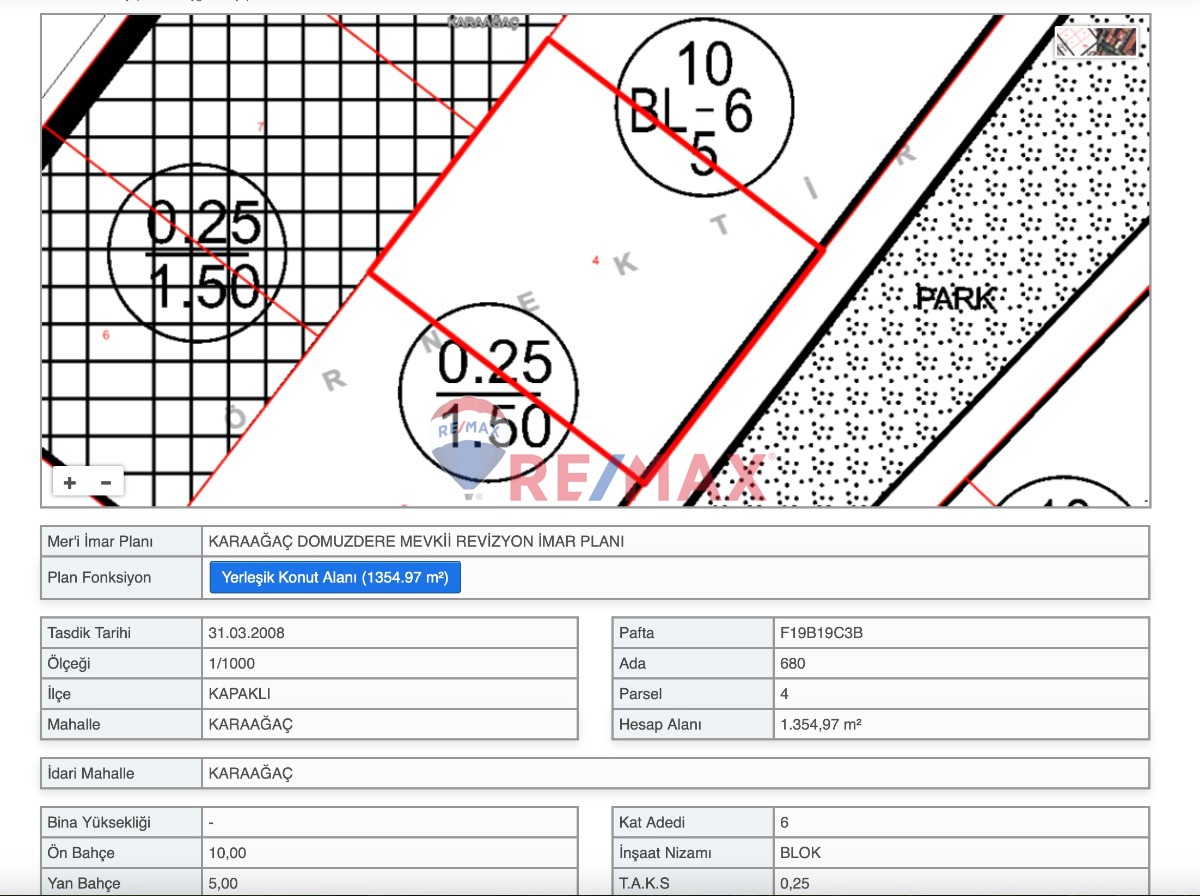Click the Ada value 680
1200x896 pixels.
[x=792, y=663]
